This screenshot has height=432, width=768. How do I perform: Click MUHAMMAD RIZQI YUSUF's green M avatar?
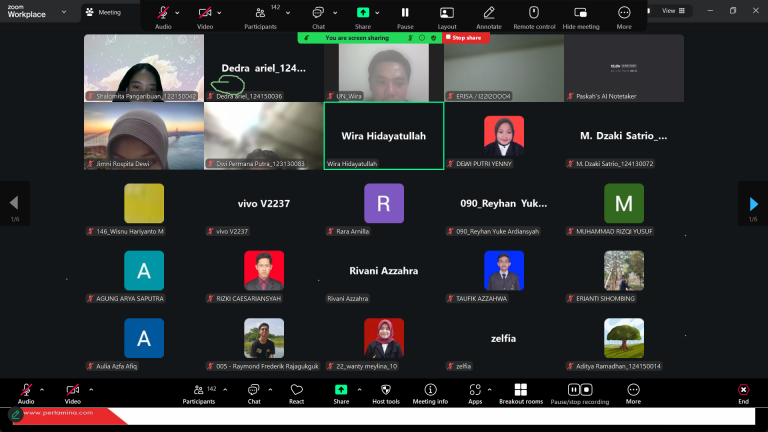point(624,203)
